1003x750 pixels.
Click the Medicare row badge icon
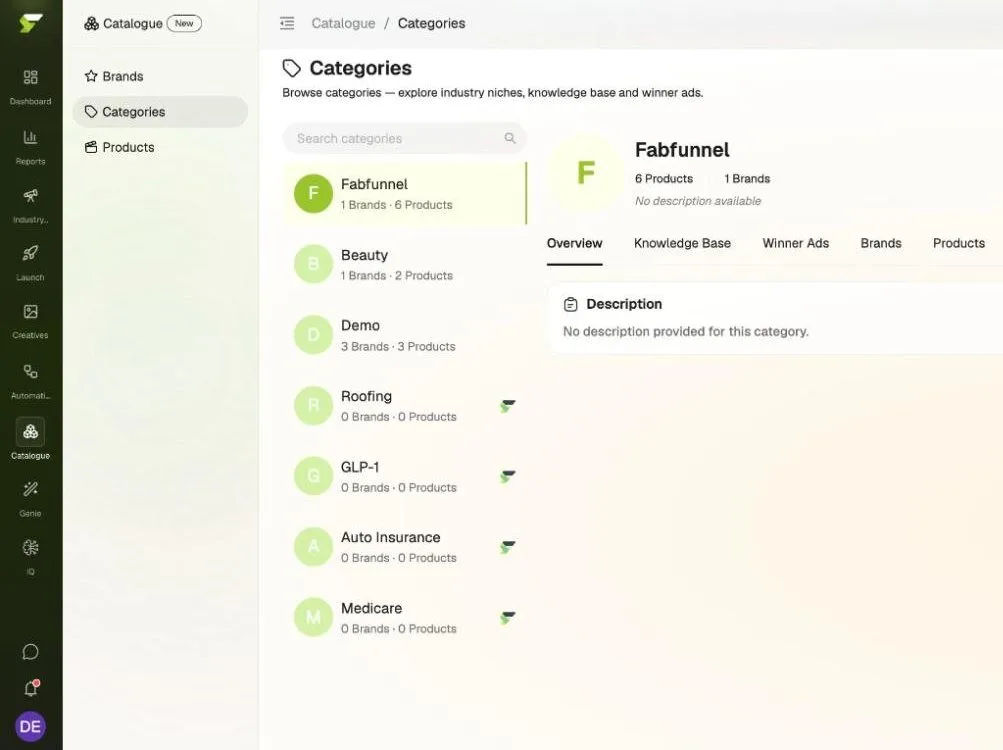[508, 618]
